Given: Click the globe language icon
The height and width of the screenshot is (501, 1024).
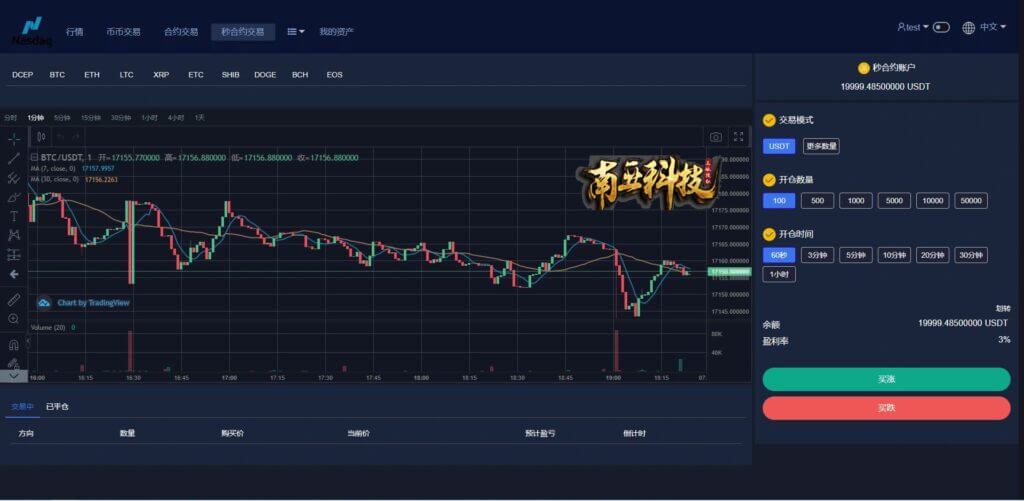Looking at the screenshot, I should point(968,27).
